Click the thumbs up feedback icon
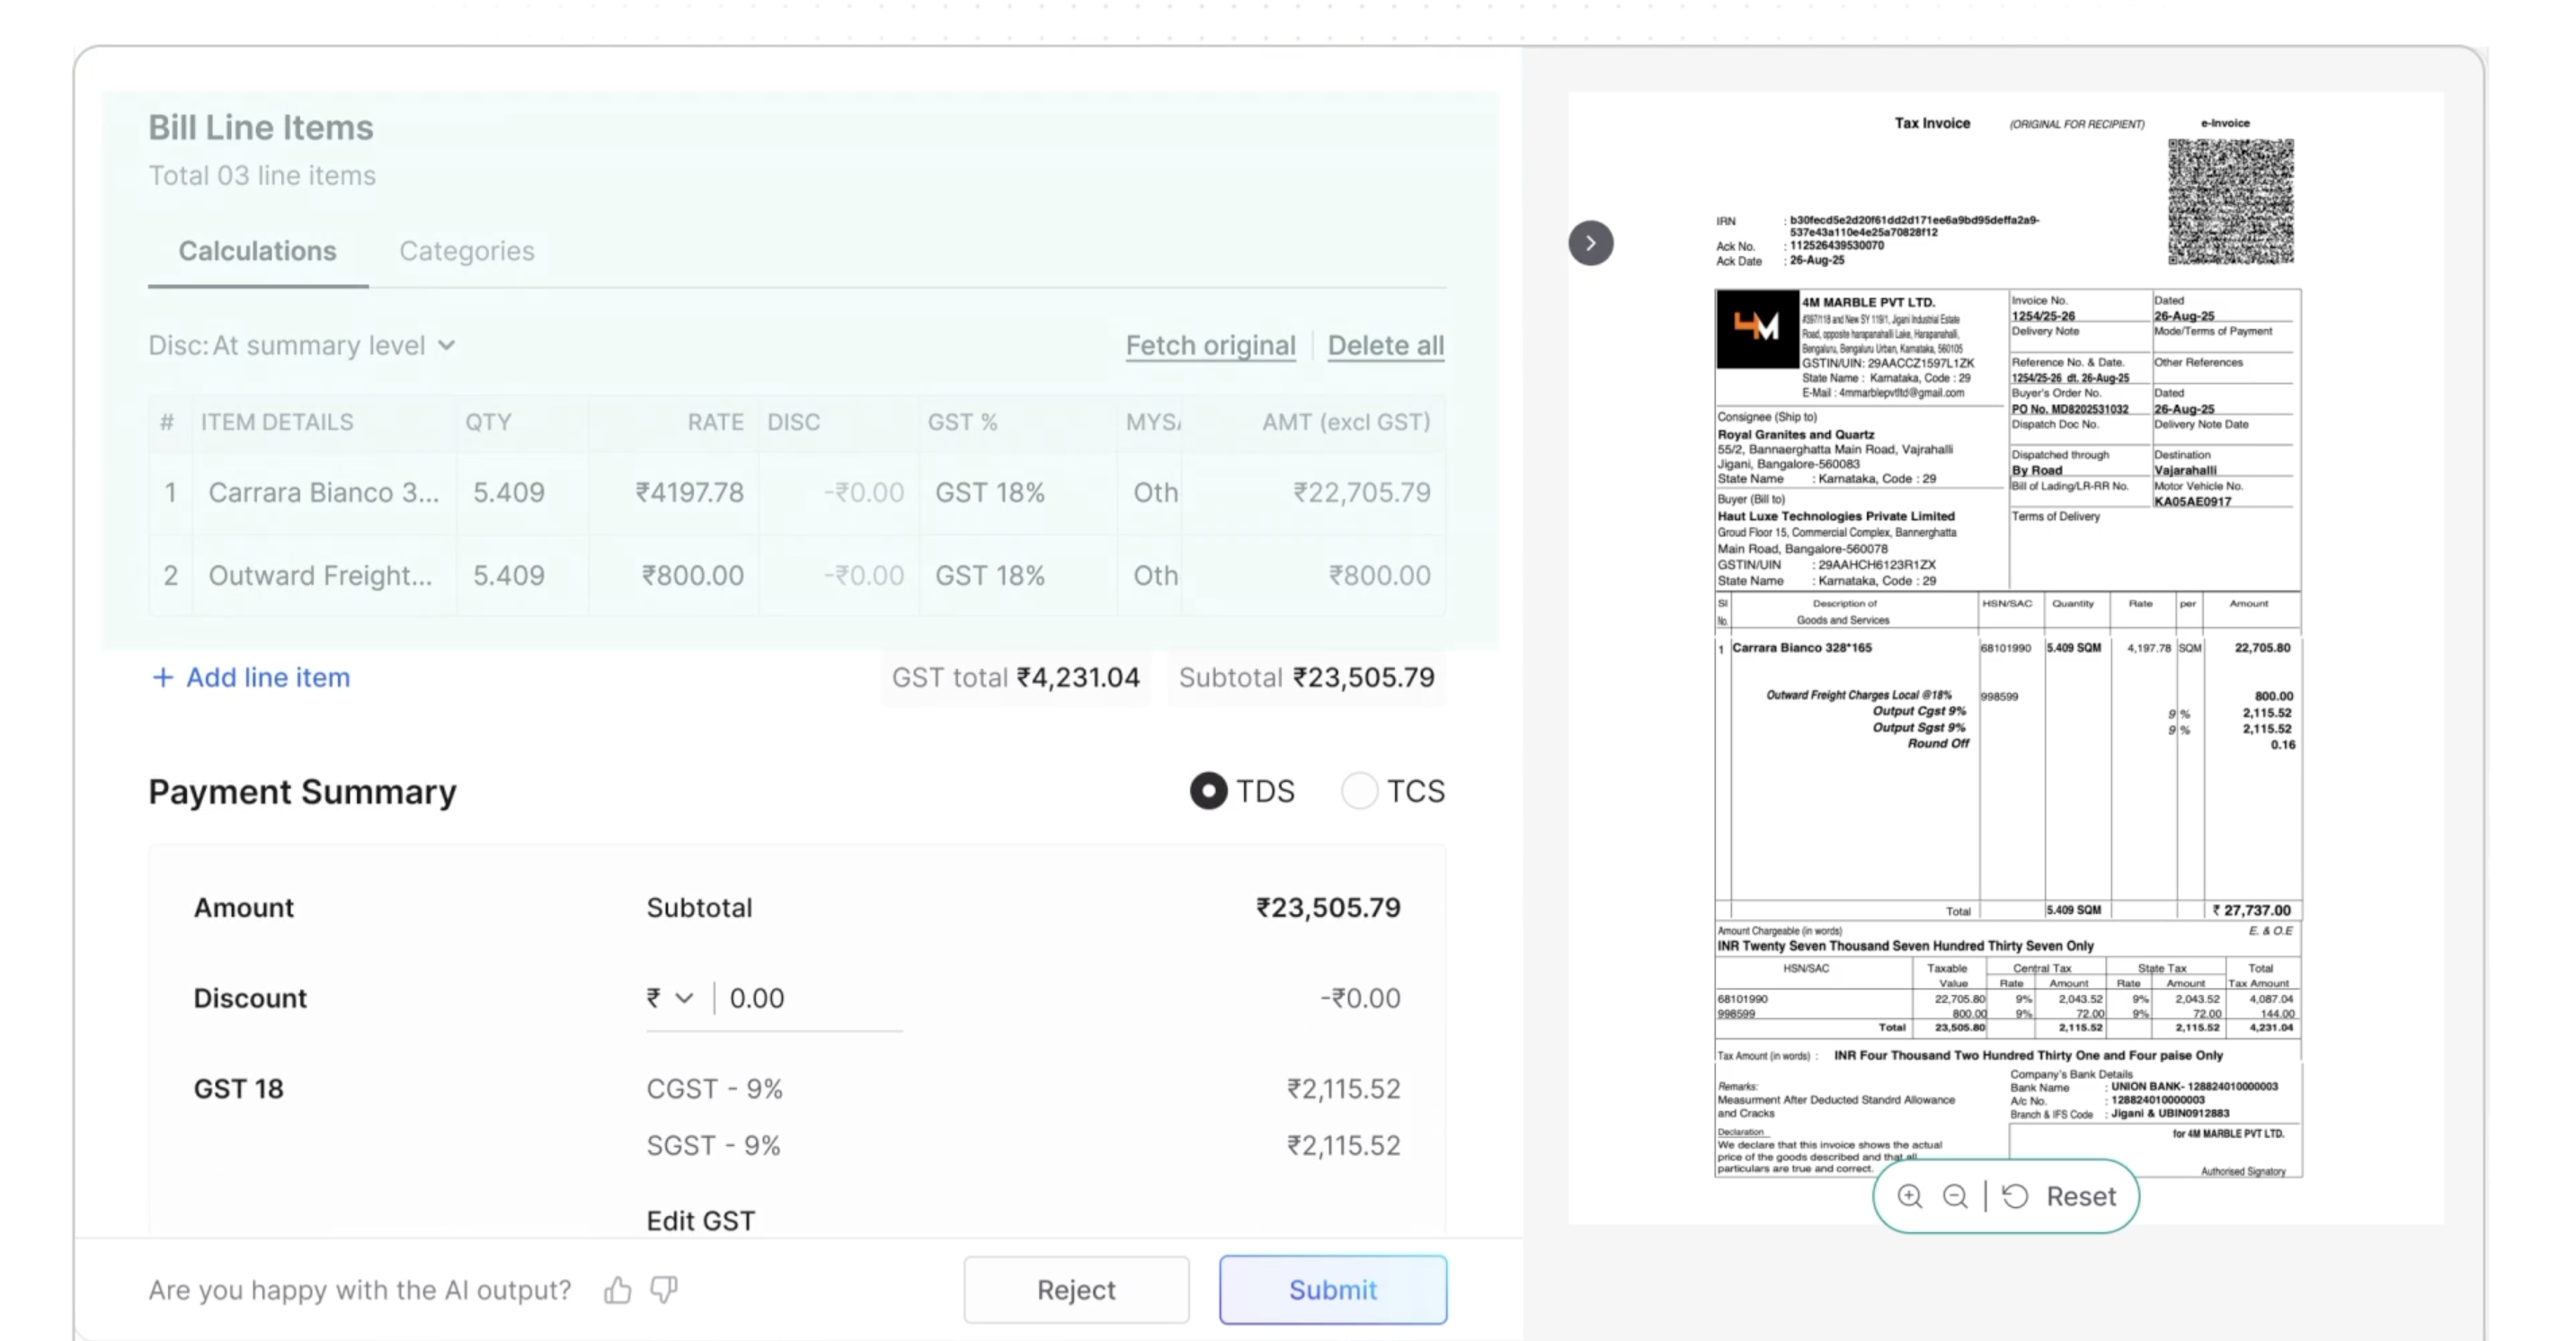 [617, 1290]
